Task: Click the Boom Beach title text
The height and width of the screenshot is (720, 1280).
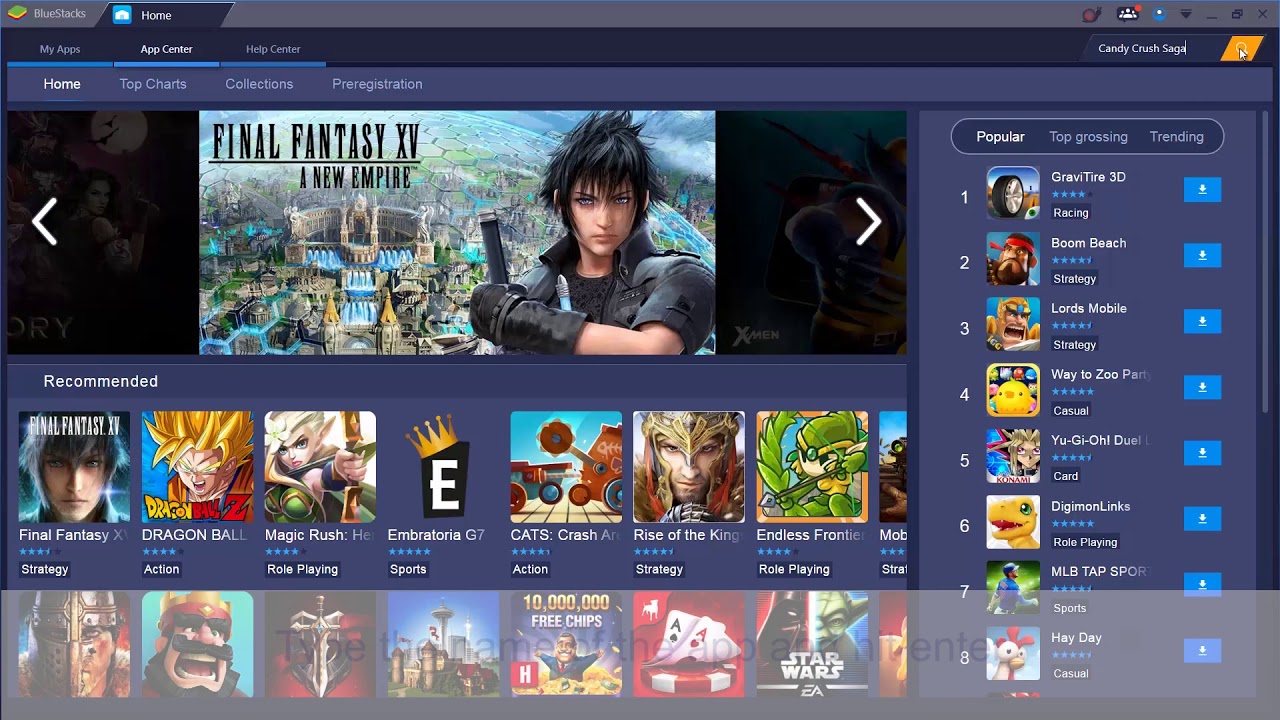Action: click(x=1088, y=243)
